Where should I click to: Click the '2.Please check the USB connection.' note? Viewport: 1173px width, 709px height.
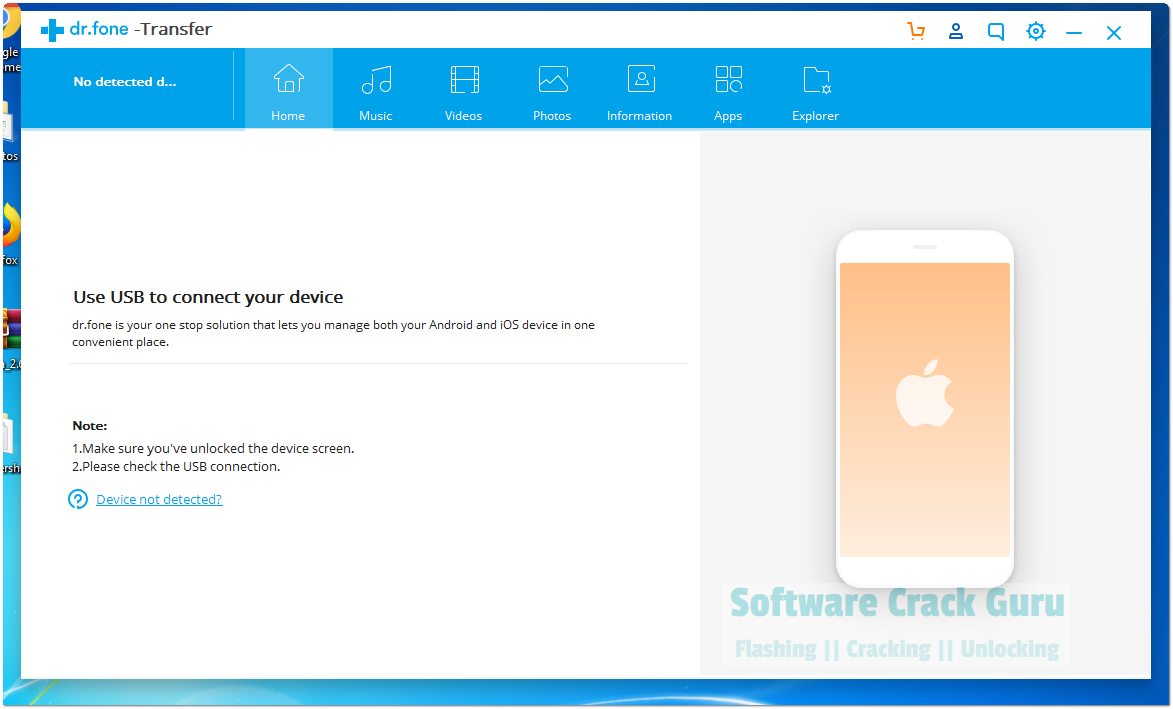(176, 467)
